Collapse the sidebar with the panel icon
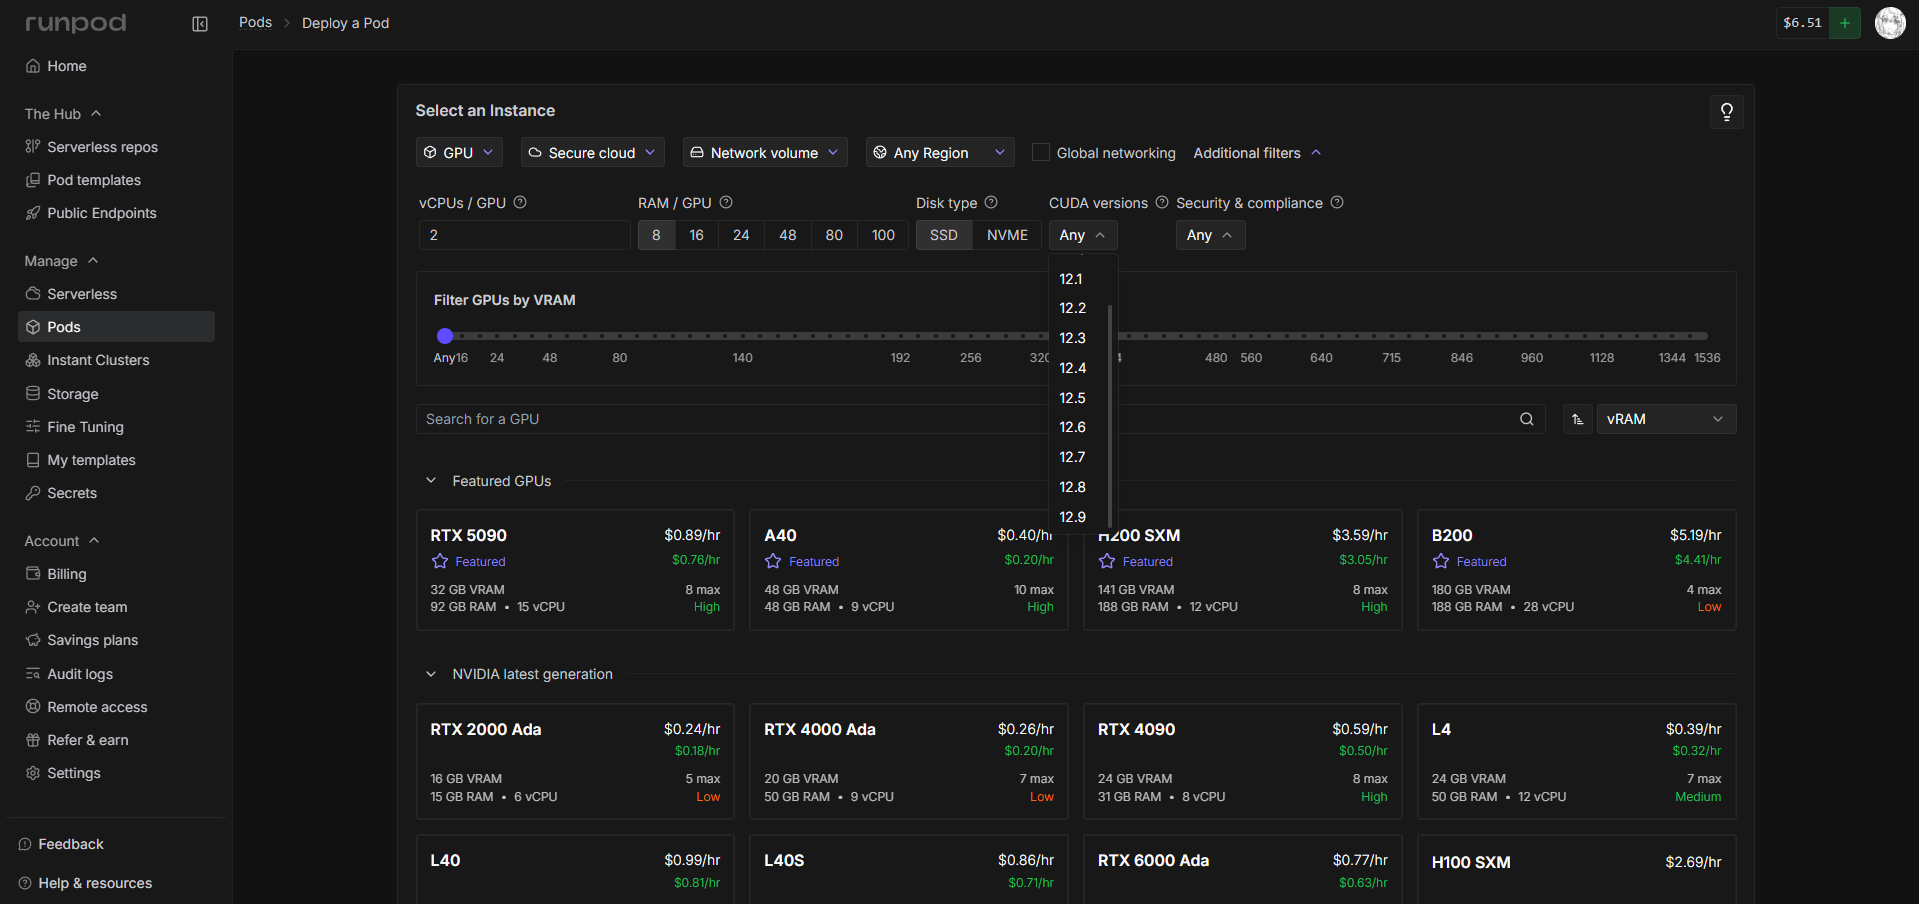1919x904 pixels. coord(200,23)
